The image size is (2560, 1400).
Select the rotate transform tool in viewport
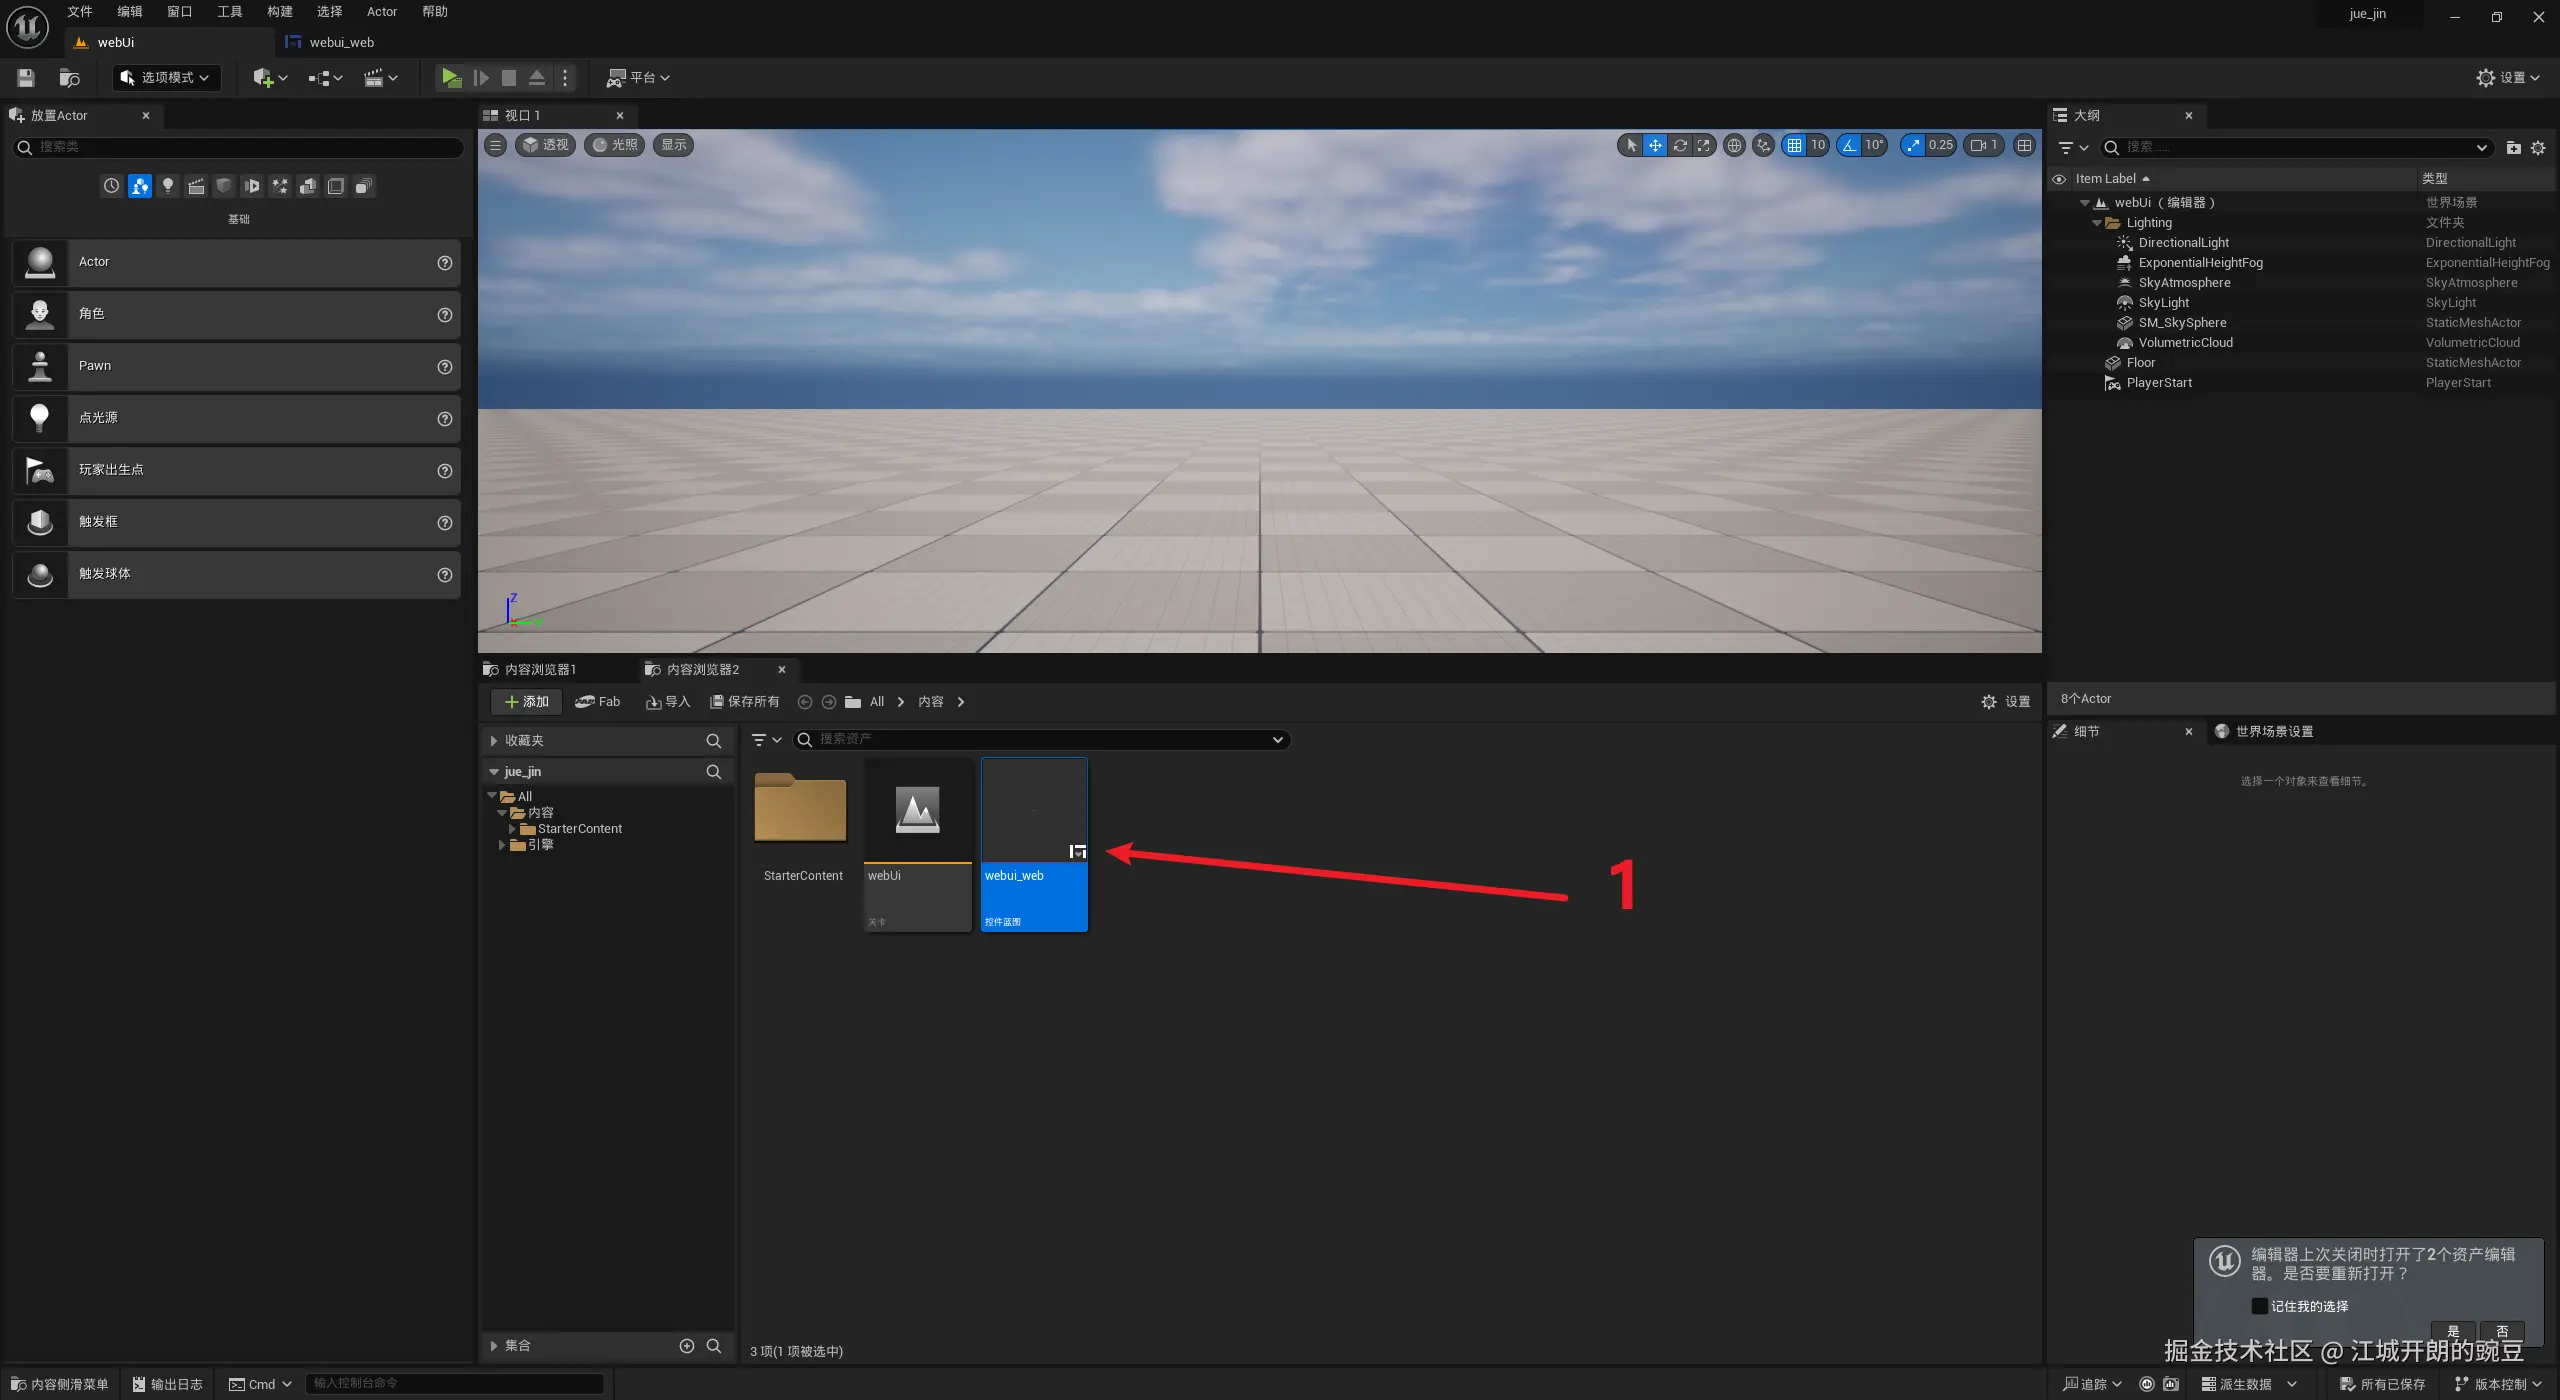[1680, 145]
